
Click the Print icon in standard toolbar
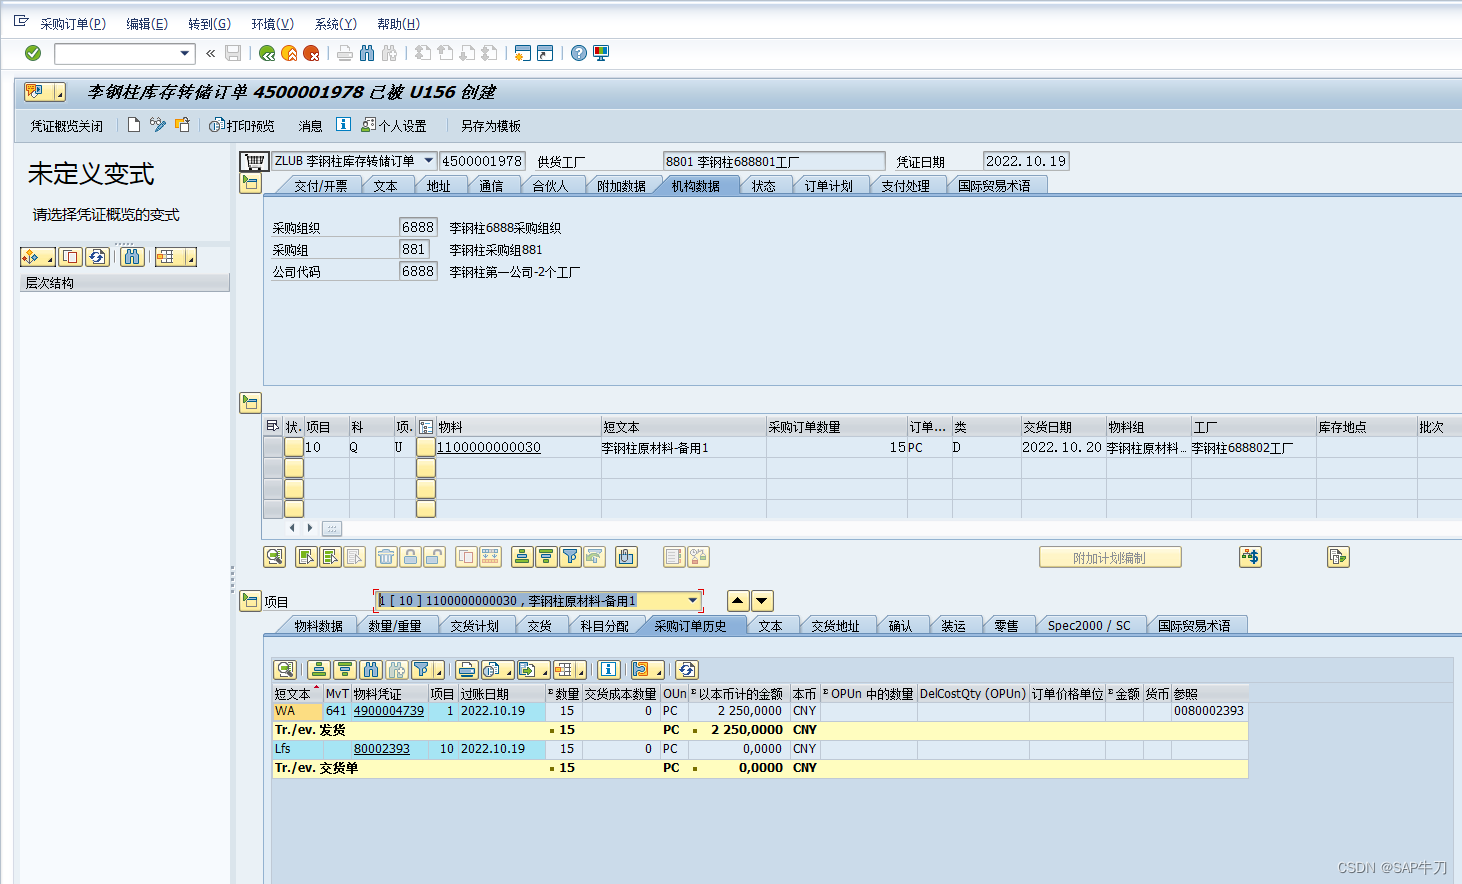(x=345, y=53)
